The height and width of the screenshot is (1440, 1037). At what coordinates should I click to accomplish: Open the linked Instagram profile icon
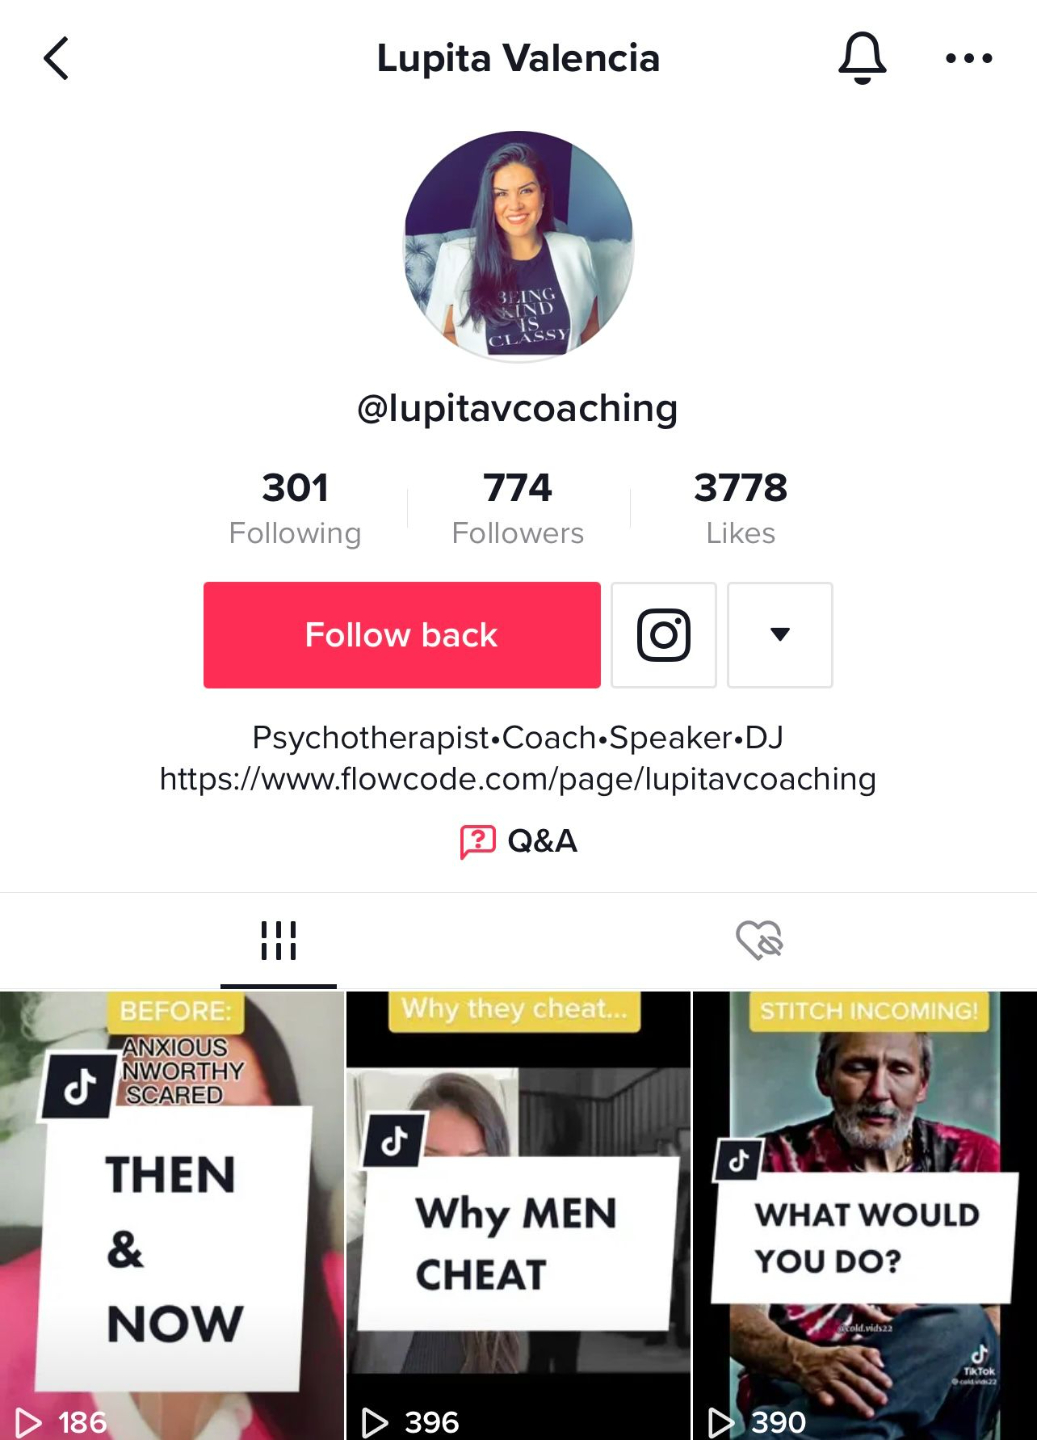coord(664,635)
